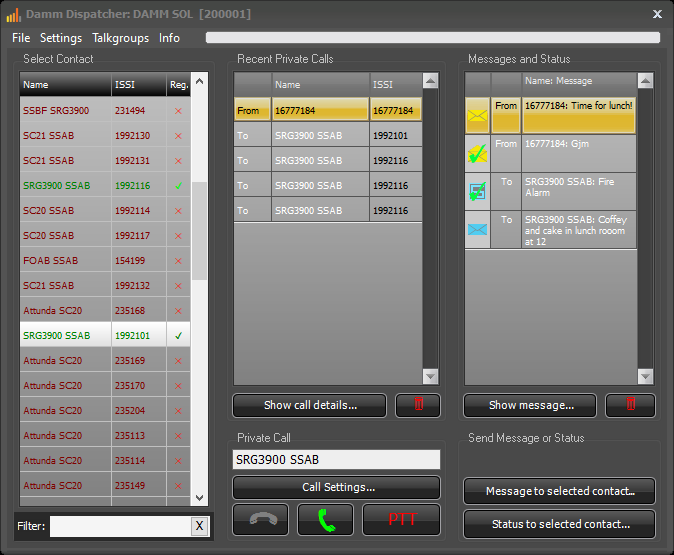This screenshot has height=555, width=674.
Task: Delete selected call with red trash icon
Action: click(x=417, y=405)
